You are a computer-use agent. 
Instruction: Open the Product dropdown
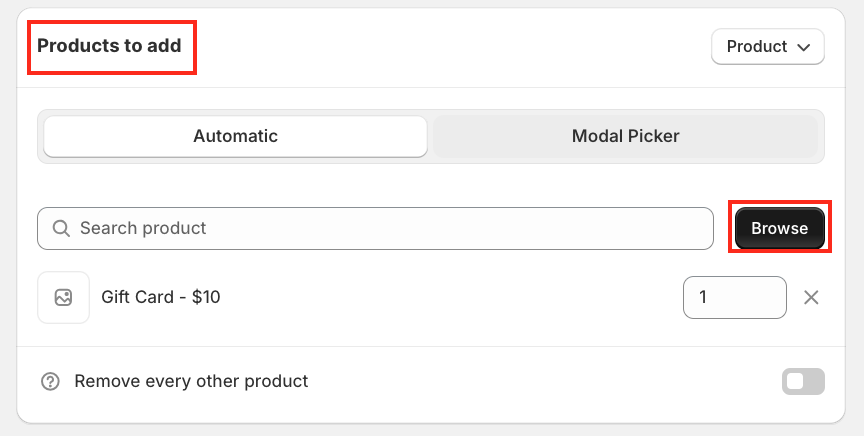767,47
